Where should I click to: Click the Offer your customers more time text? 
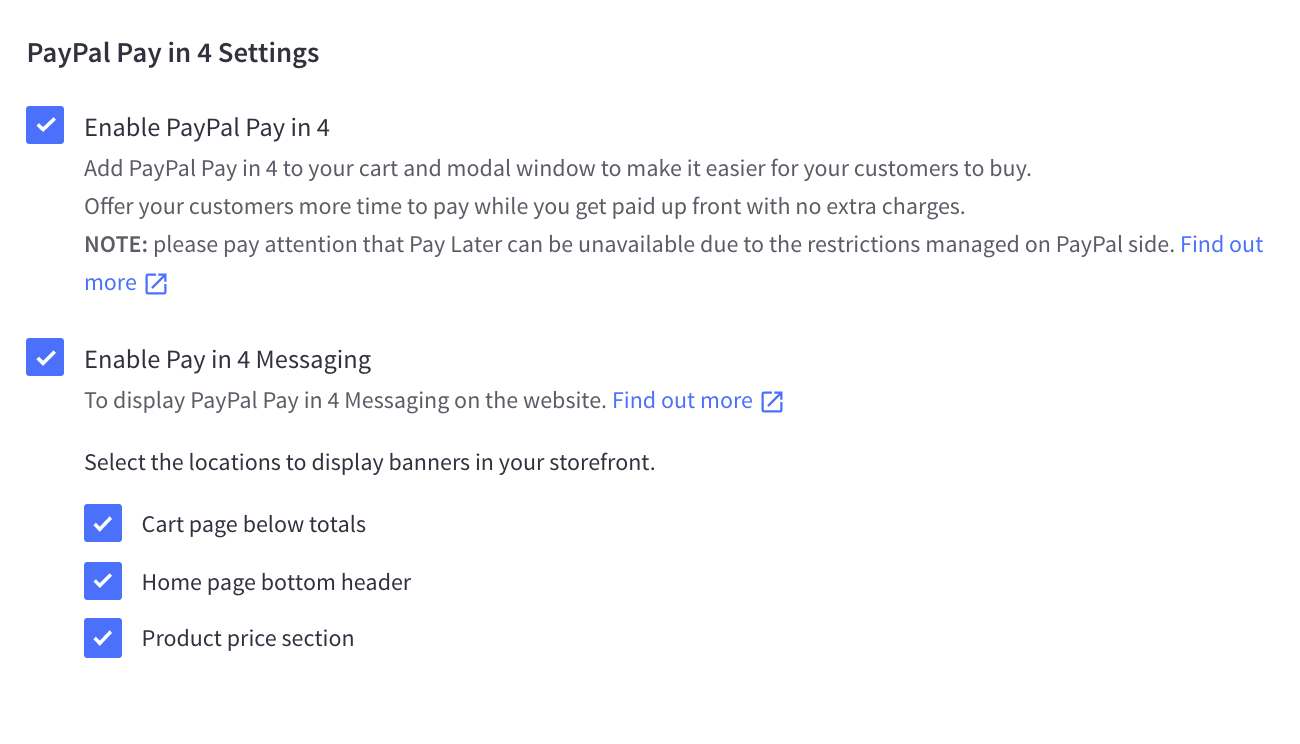pos(524,207)
